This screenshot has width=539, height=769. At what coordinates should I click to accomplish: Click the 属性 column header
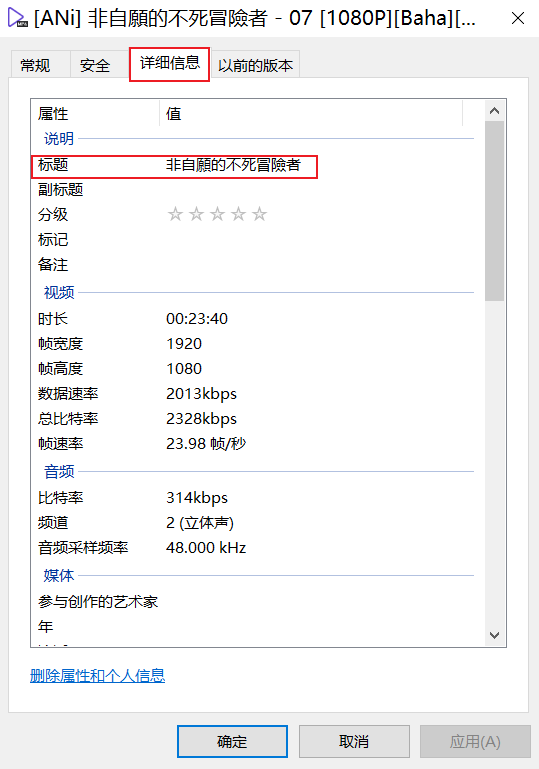96,114
